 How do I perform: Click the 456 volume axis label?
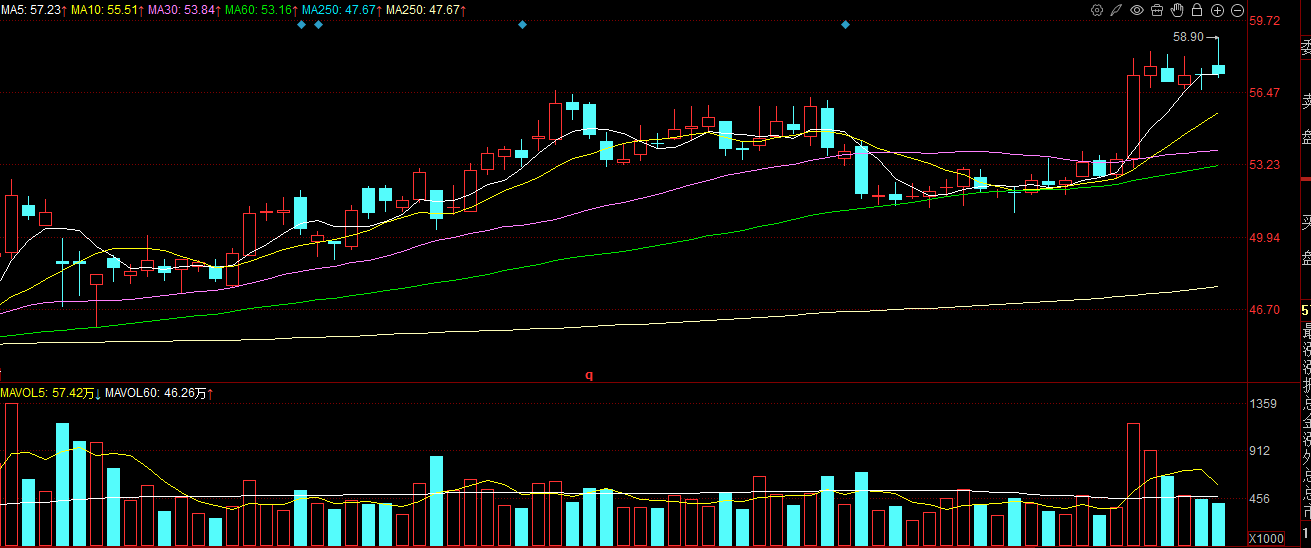coord(1262,499)
